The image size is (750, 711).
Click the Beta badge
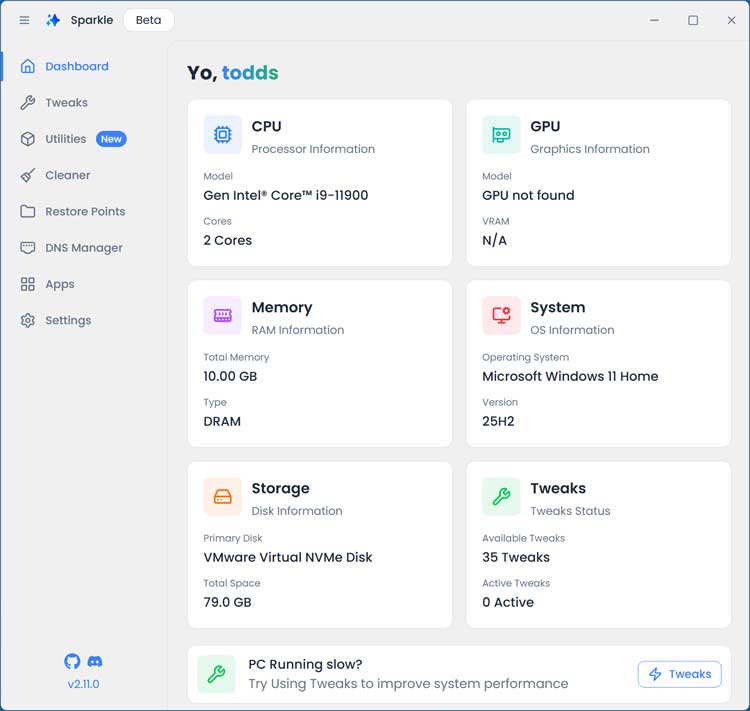148,20
